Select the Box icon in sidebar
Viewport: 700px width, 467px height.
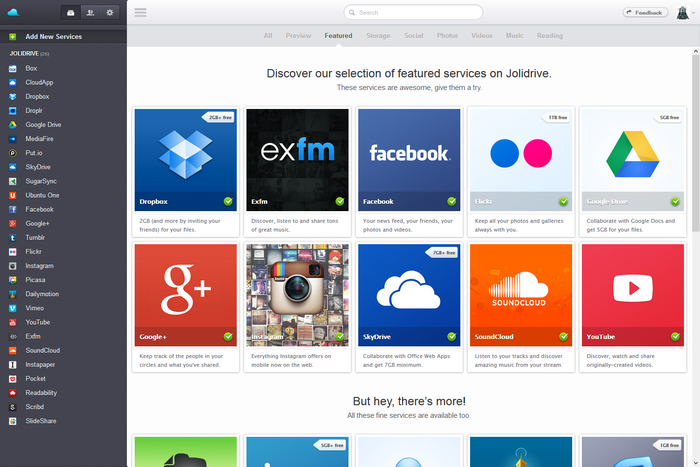pos(12,68)
